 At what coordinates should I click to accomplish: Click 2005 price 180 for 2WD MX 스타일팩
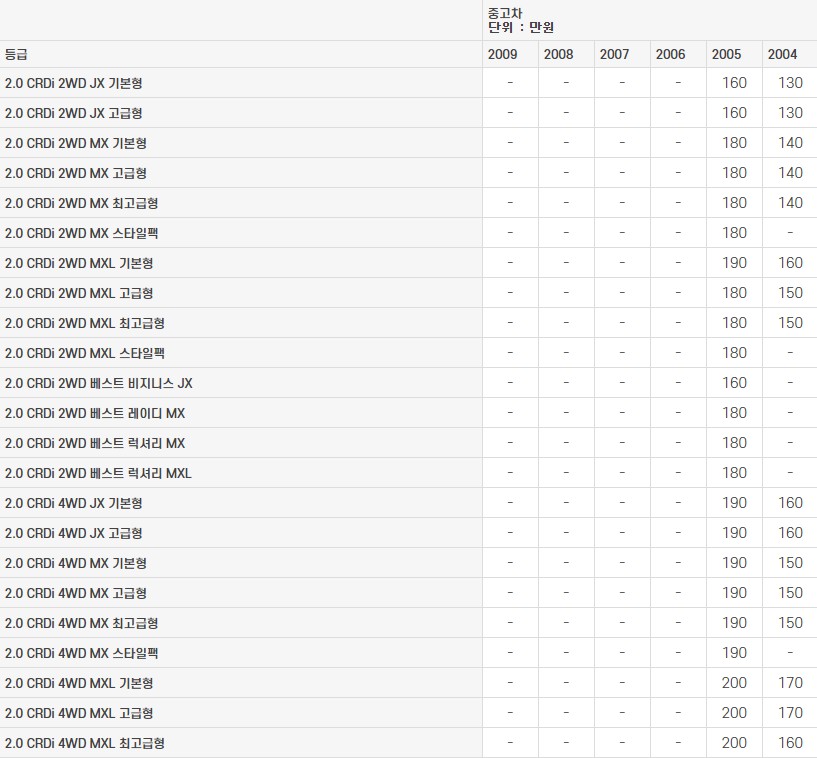[x=734, y=233]
